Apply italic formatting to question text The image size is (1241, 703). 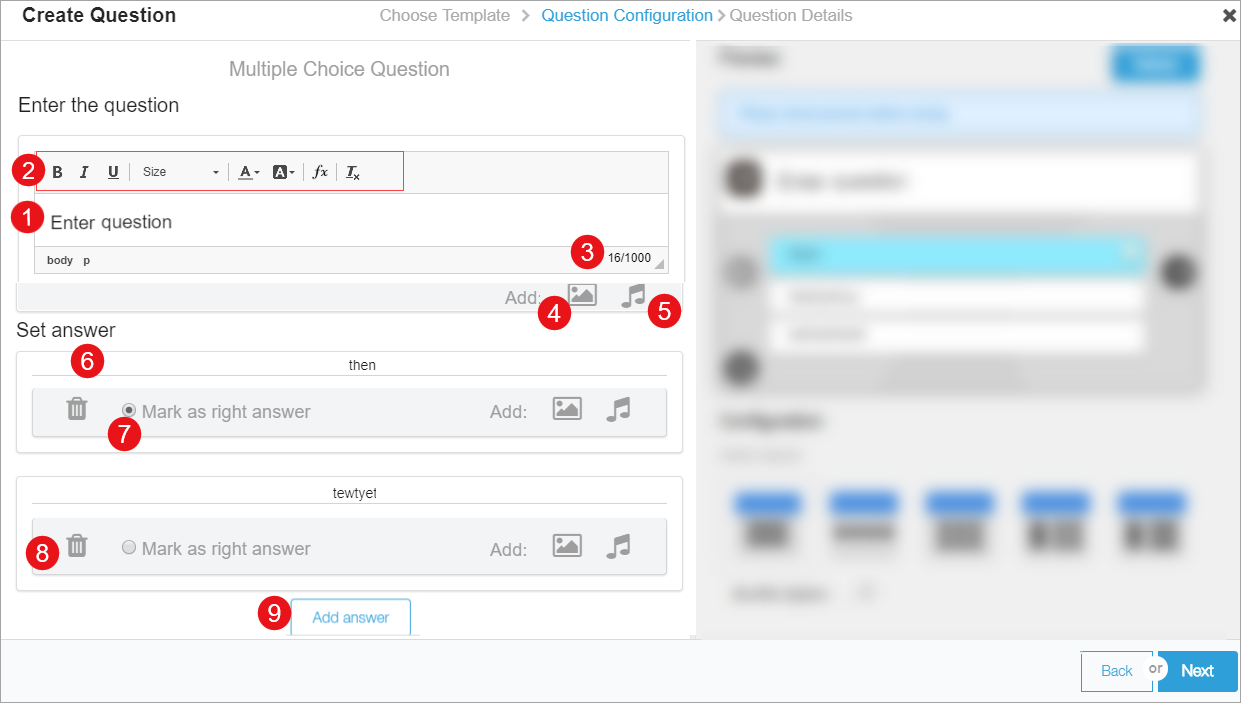85,172
